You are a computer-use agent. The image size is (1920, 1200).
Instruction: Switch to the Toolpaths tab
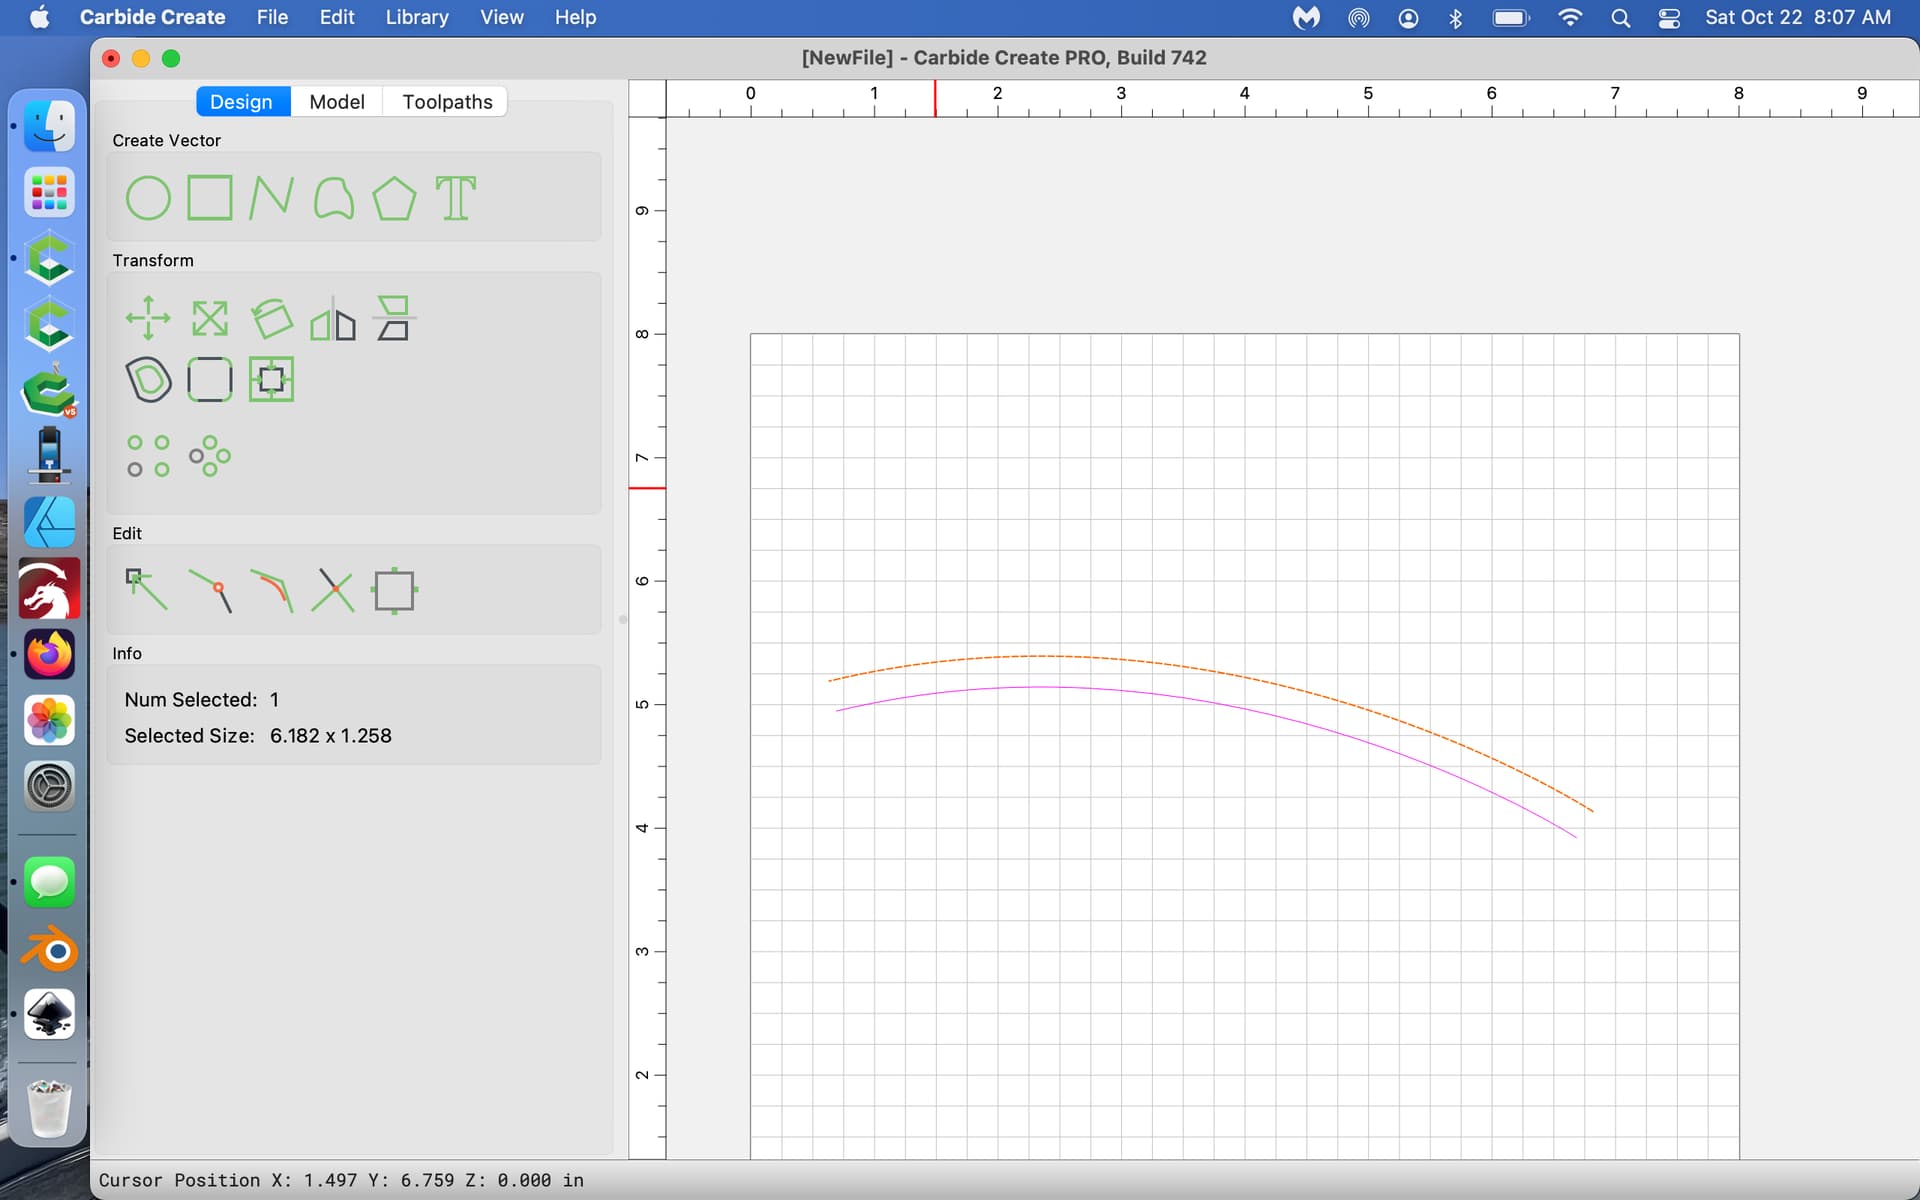(447, 101)
